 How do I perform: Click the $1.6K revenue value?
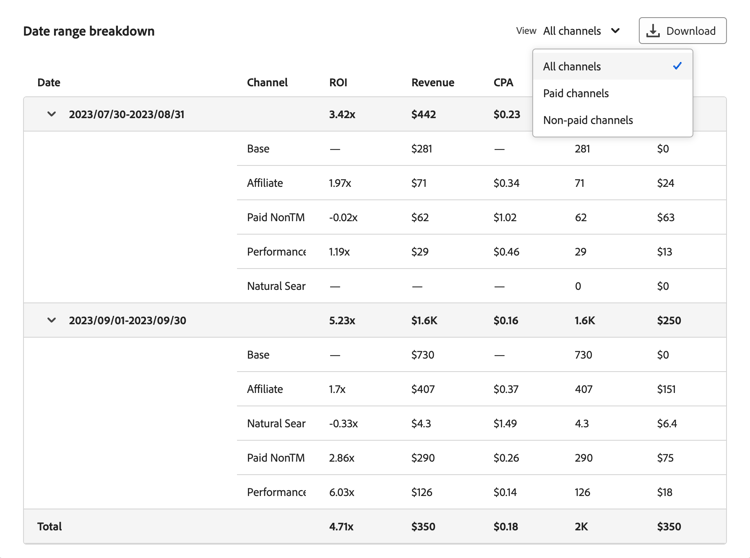425,321
